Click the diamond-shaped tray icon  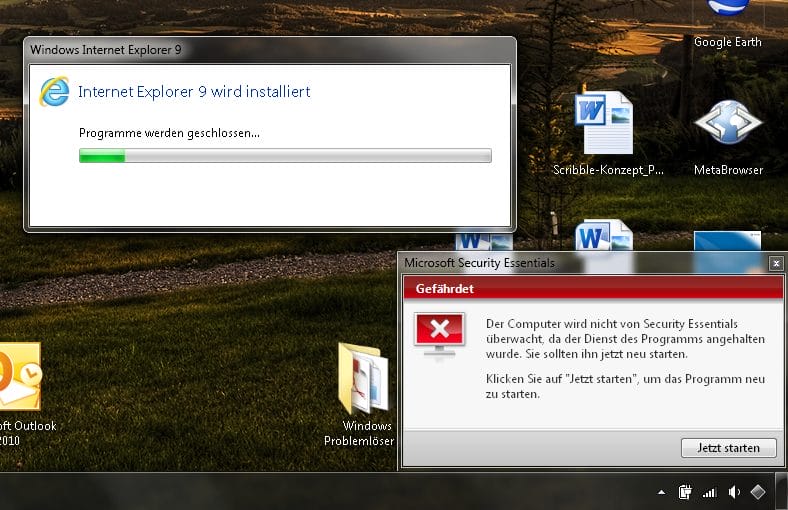pos(759,492)
